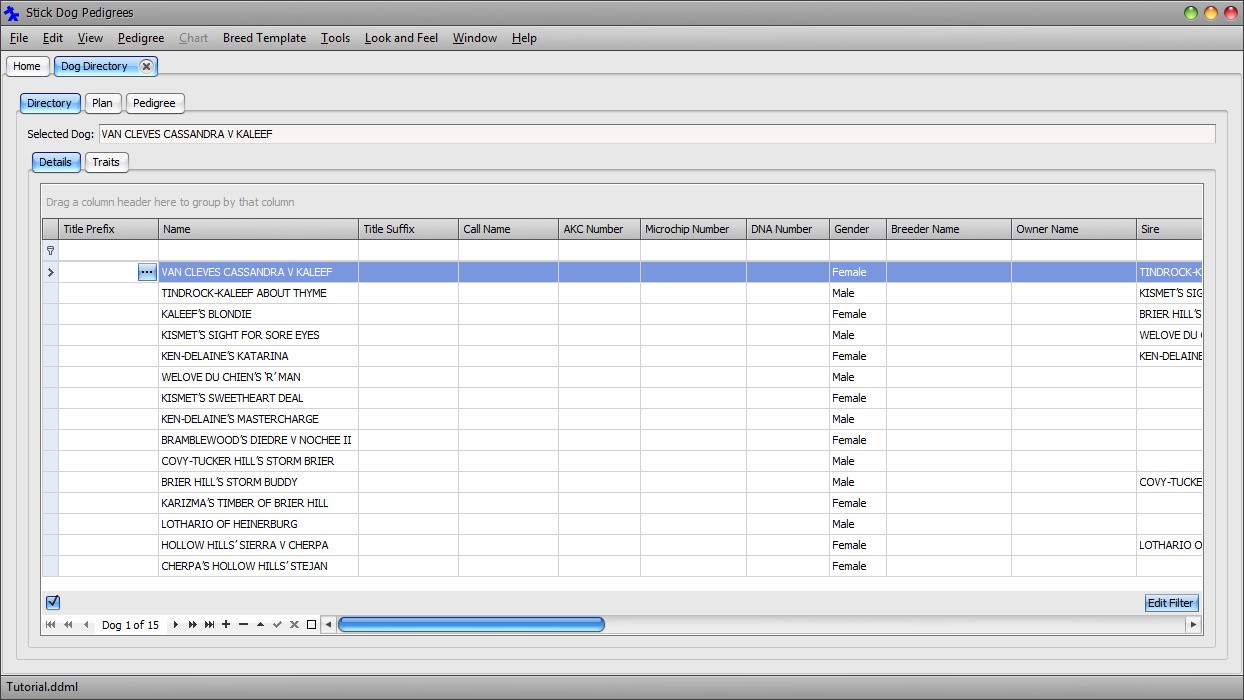Open the Look and Feel menu
Screen dimensions: 1244x700
tap(401, 38)
